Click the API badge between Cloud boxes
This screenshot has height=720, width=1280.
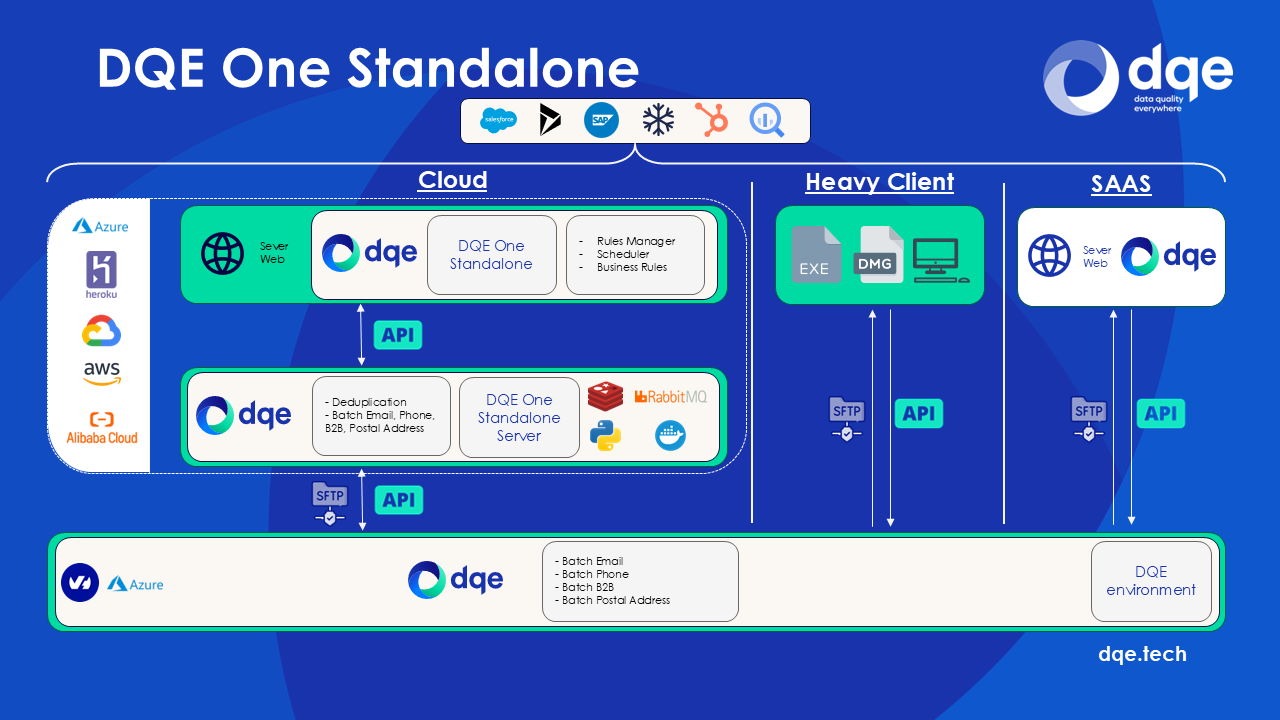(x=398, y=335)
